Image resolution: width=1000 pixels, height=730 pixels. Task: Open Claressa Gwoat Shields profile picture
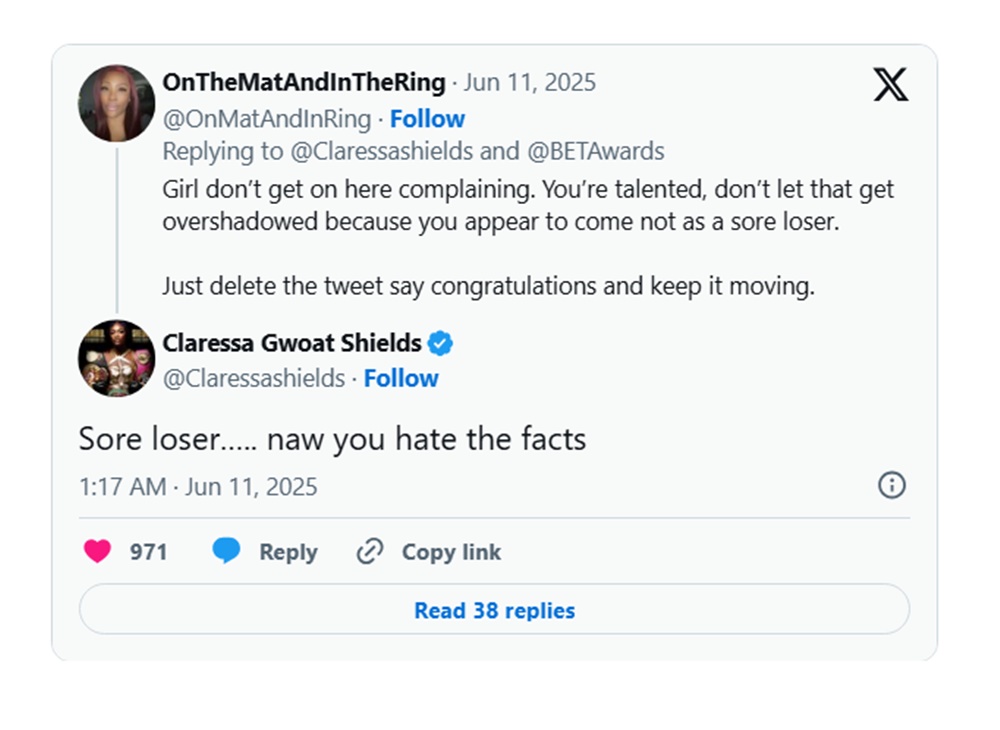tap(116, 358)
